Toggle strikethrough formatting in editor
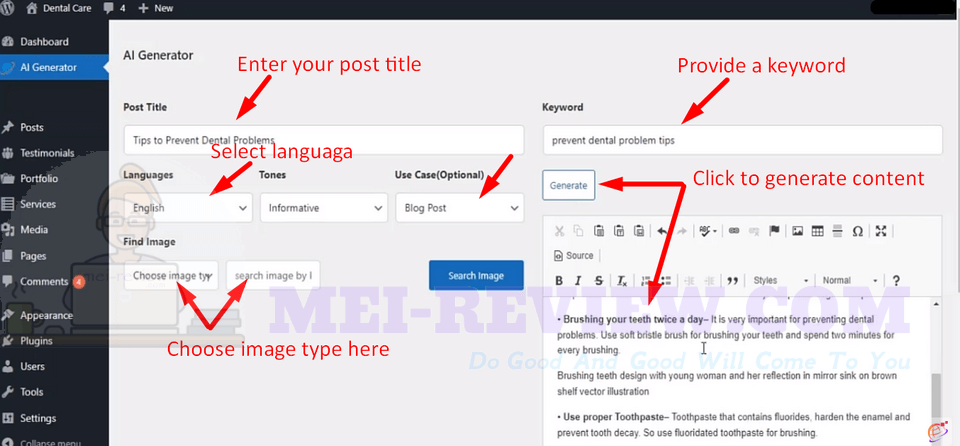This screenshot has height=446, width=960. click(x=599, y=281)
